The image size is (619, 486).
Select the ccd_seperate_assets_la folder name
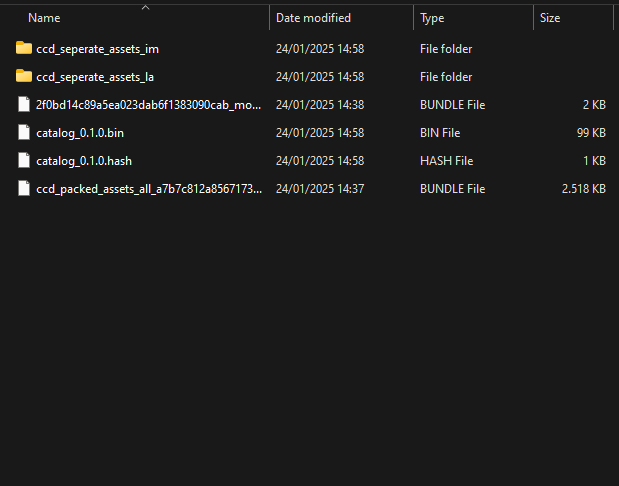pyautogui.click(x=95, y=76)
